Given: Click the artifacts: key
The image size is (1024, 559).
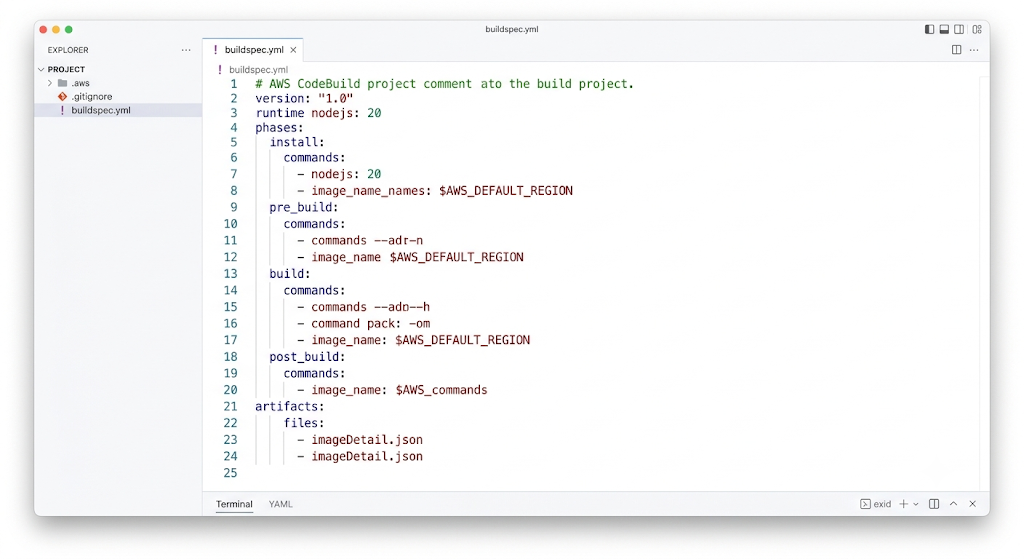Looking at the screenshot, I should [289, 406].
